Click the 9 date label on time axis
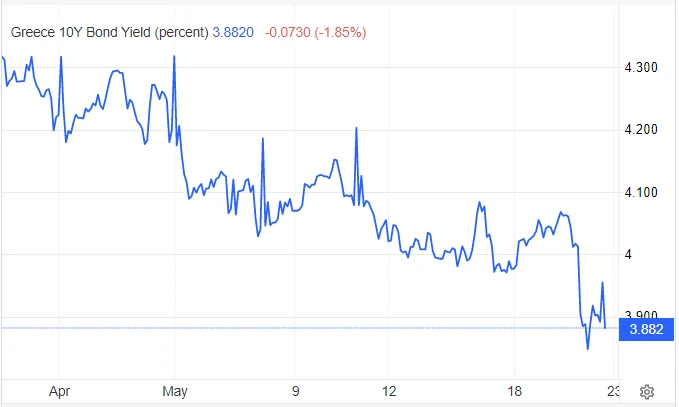Viewport: 679px width, 407px height. (x=295, y=390)
